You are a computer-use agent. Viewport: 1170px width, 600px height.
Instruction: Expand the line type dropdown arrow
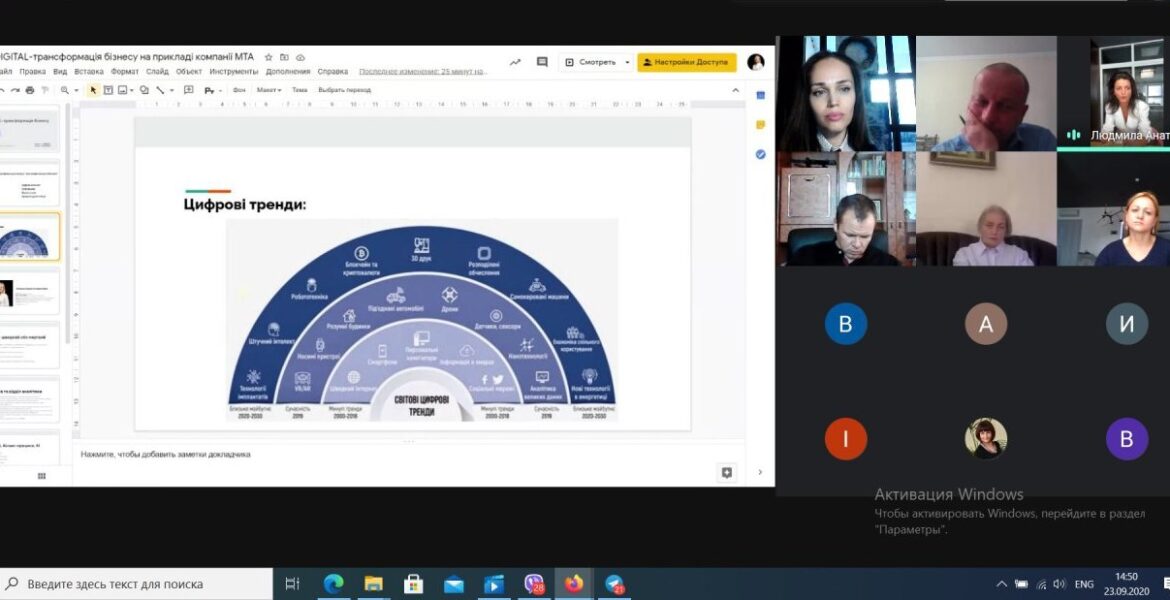click(171, 90)
